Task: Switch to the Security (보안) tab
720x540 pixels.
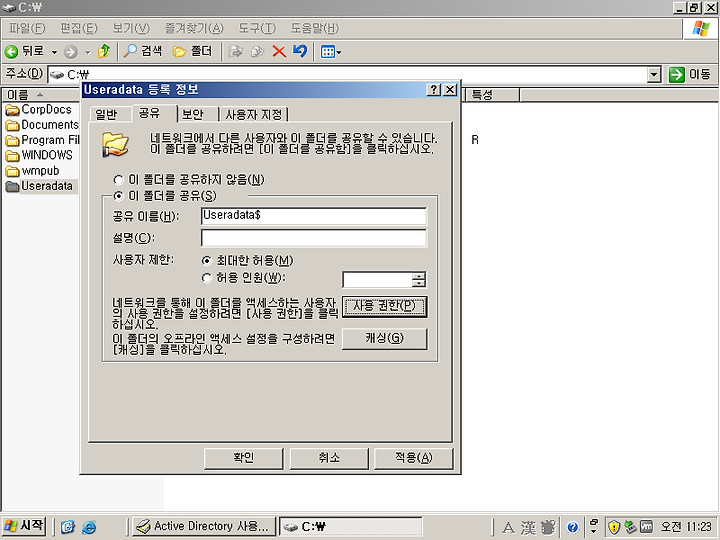Action: [x=193, y=114]
